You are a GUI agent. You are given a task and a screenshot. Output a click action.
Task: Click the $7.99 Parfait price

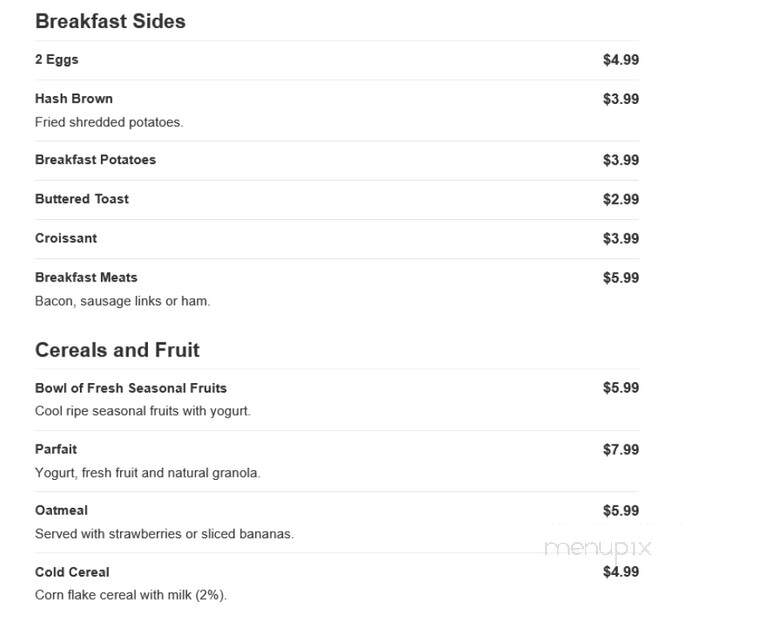point(621,449)
